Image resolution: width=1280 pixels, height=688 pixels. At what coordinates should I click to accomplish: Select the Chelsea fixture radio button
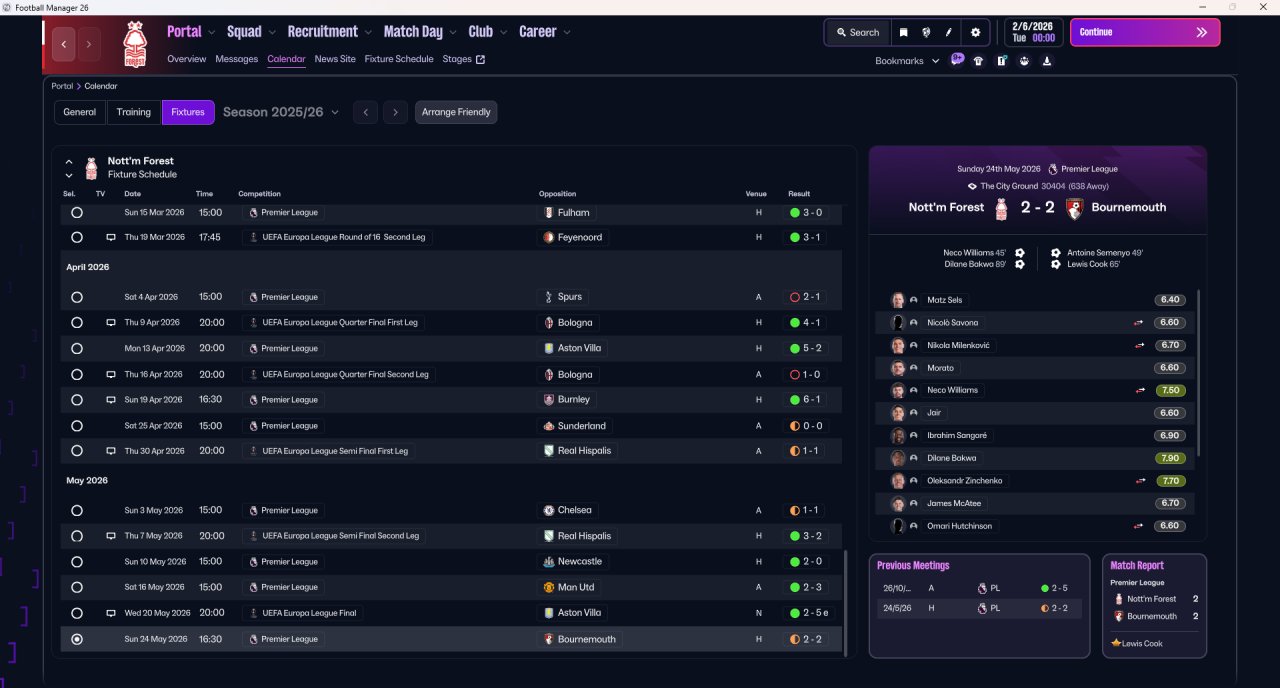[77, 510]
